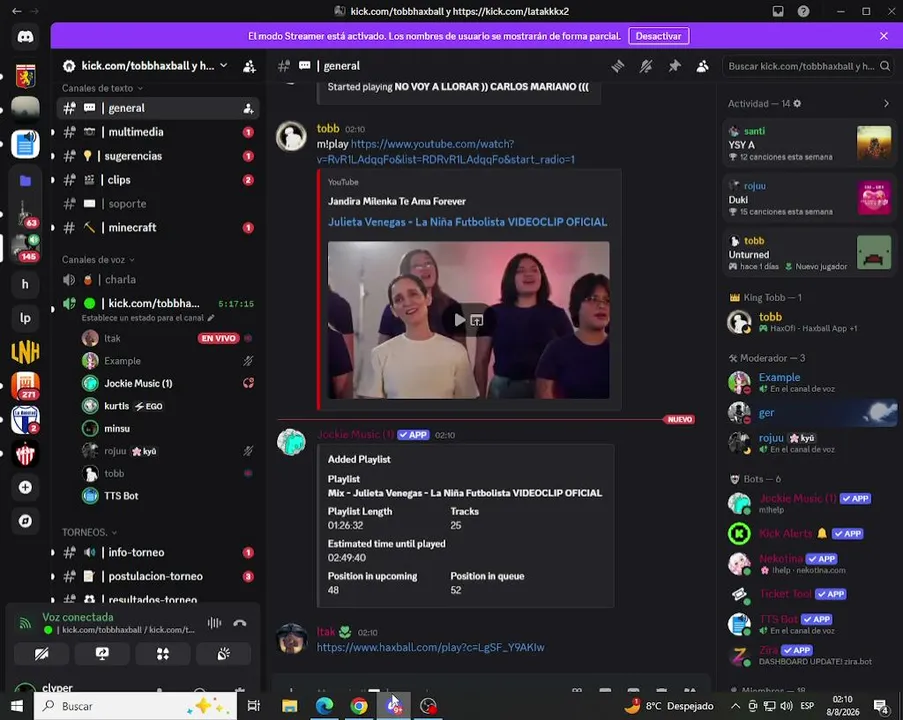This screenshot has height=720, width=903.
Task: Open activities button in voice panel
Action: (163, 654)
